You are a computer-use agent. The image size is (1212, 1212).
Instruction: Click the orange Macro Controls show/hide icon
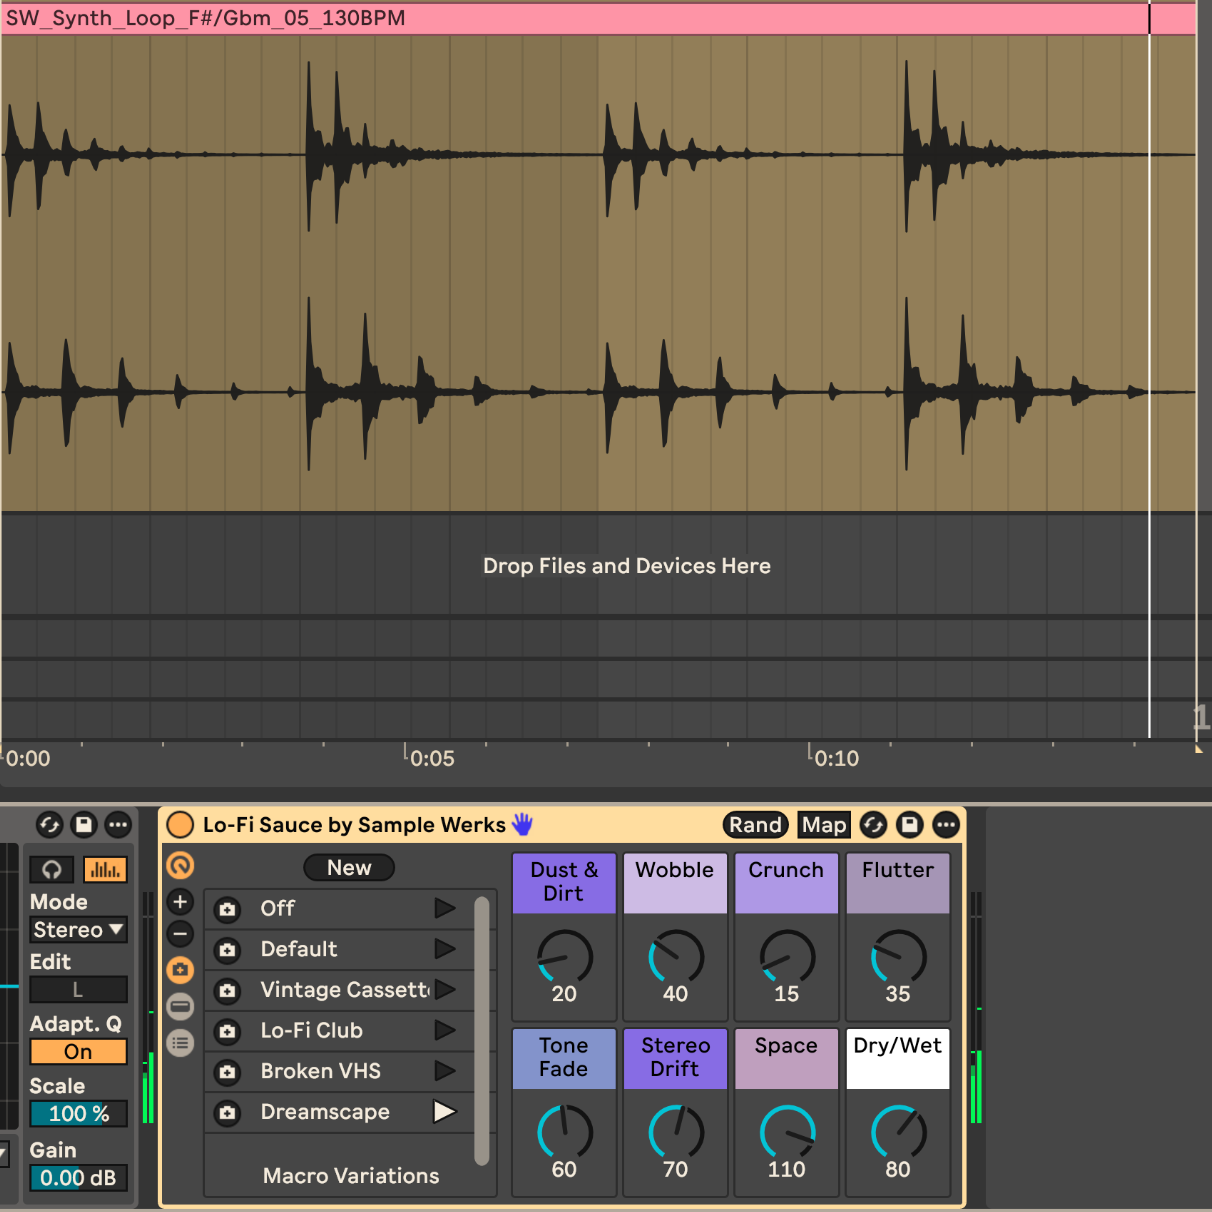coord(180,865)
